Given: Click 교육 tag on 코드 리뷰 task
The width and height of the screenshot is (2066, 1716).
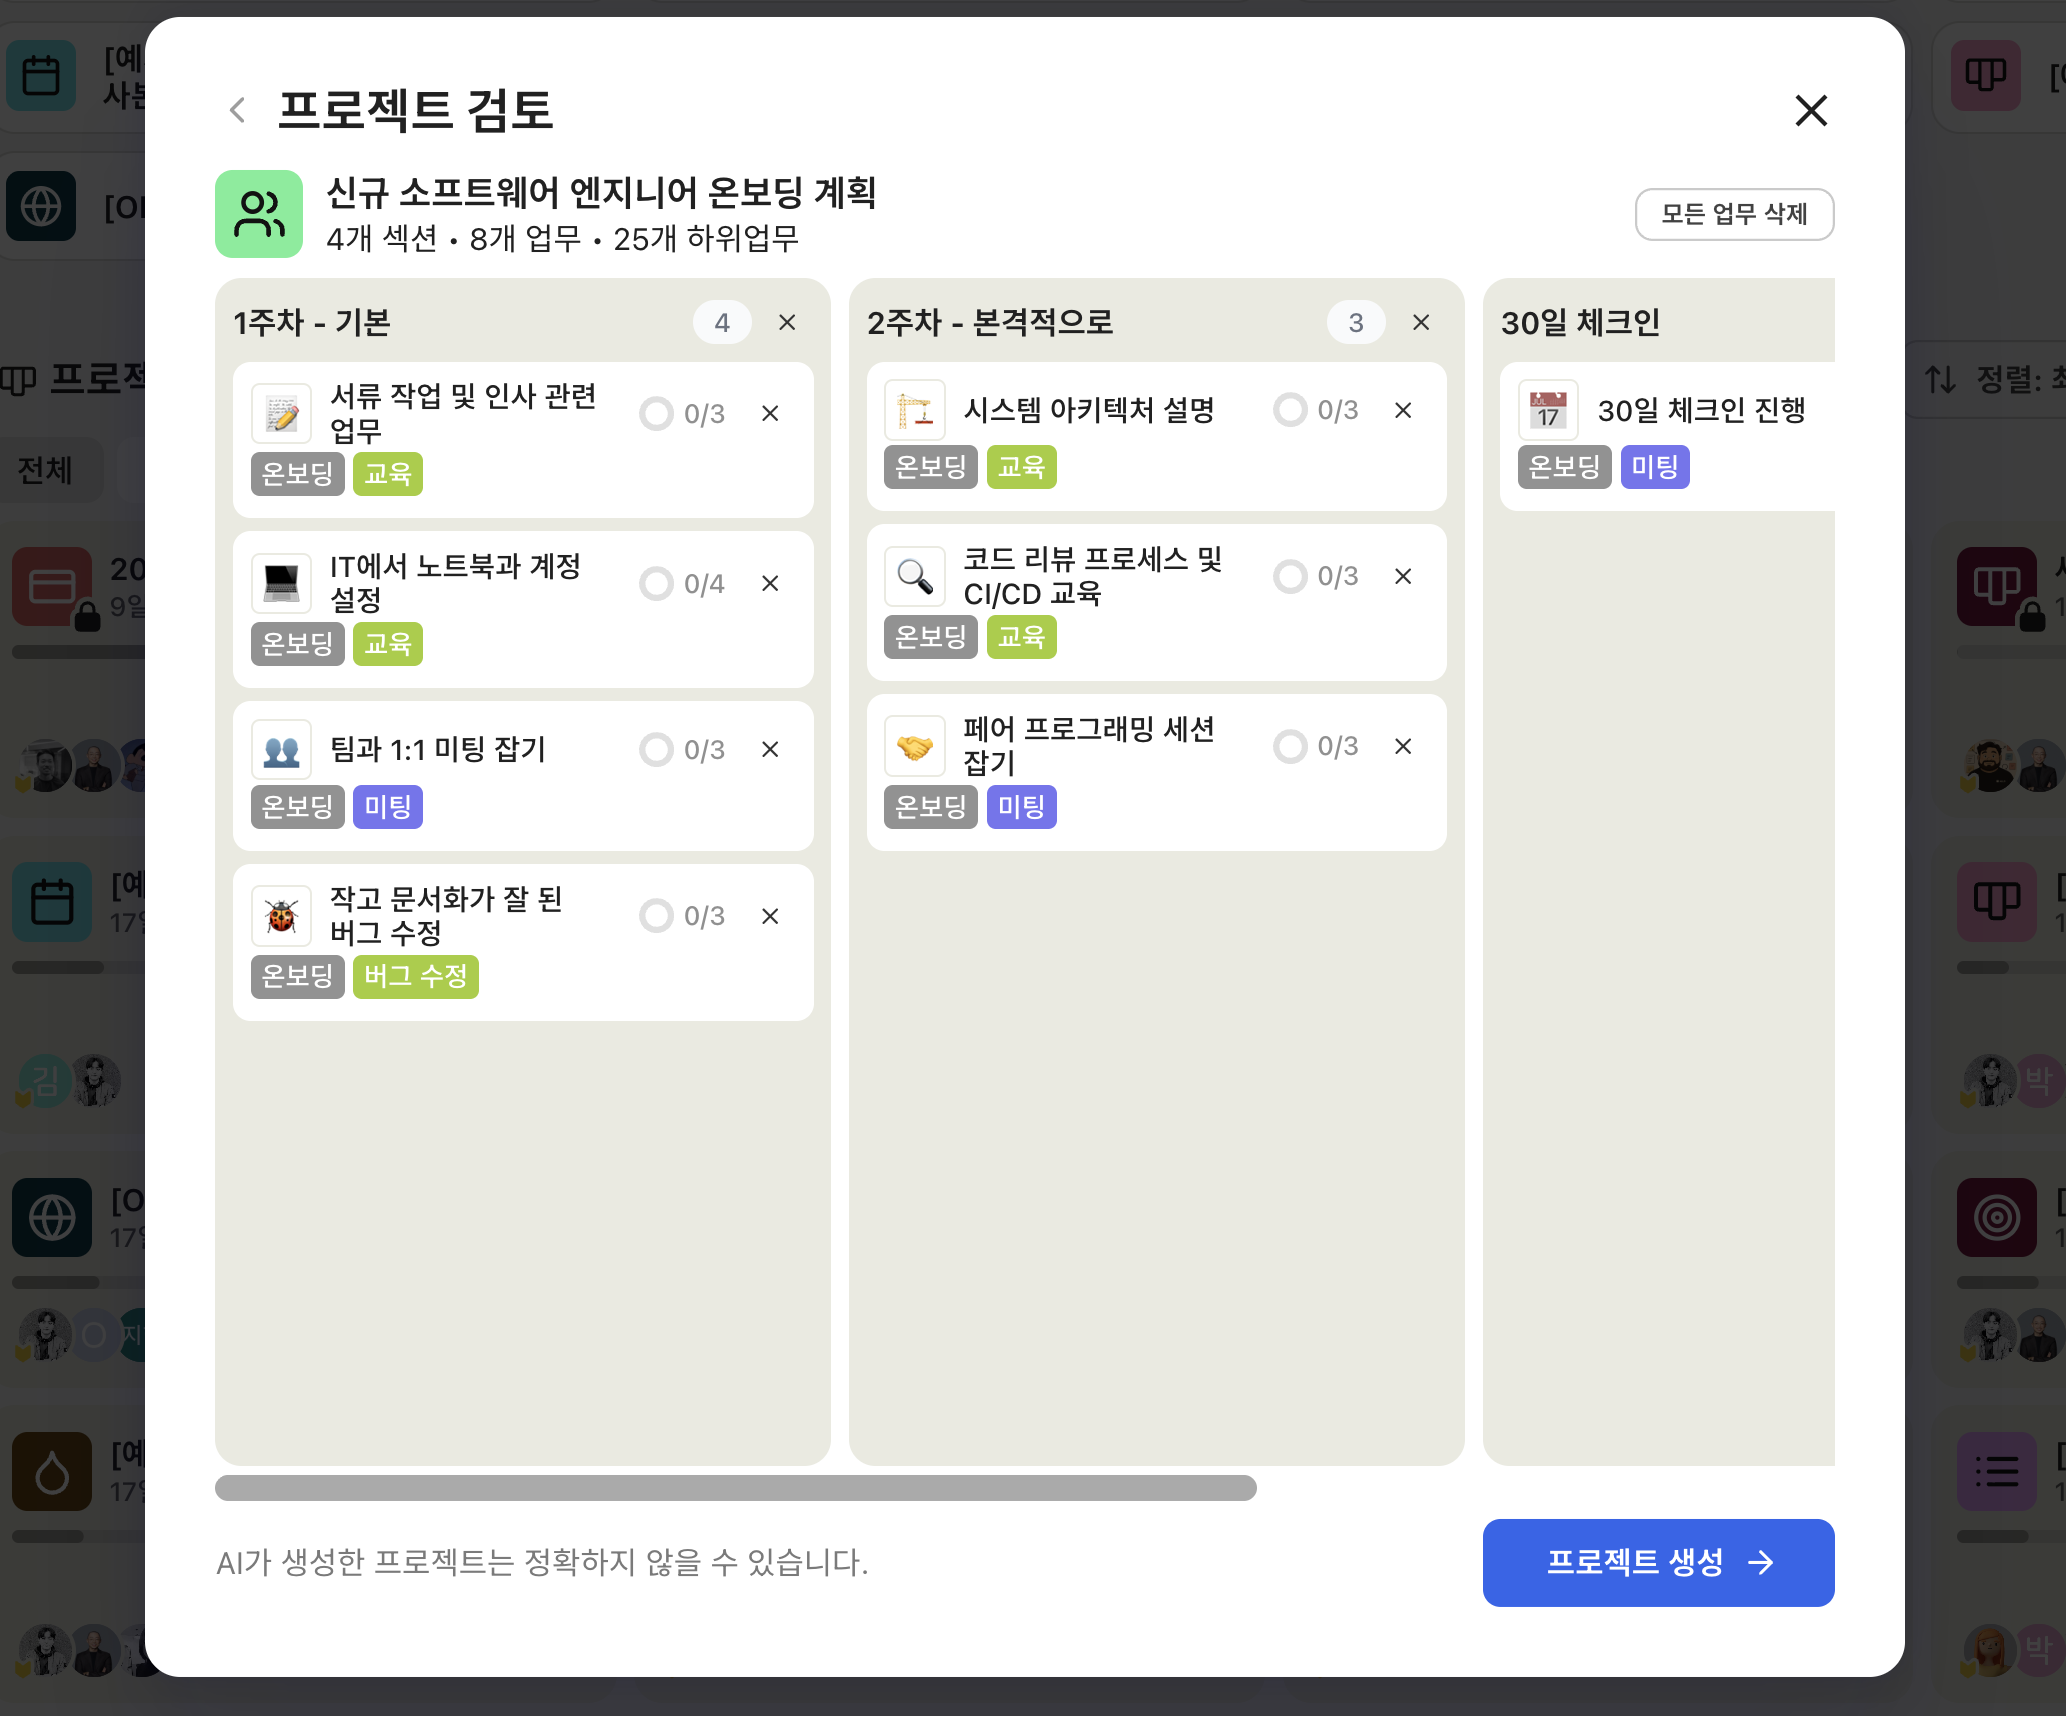Looking at the screenshot, I should [x=1022, y=637].
